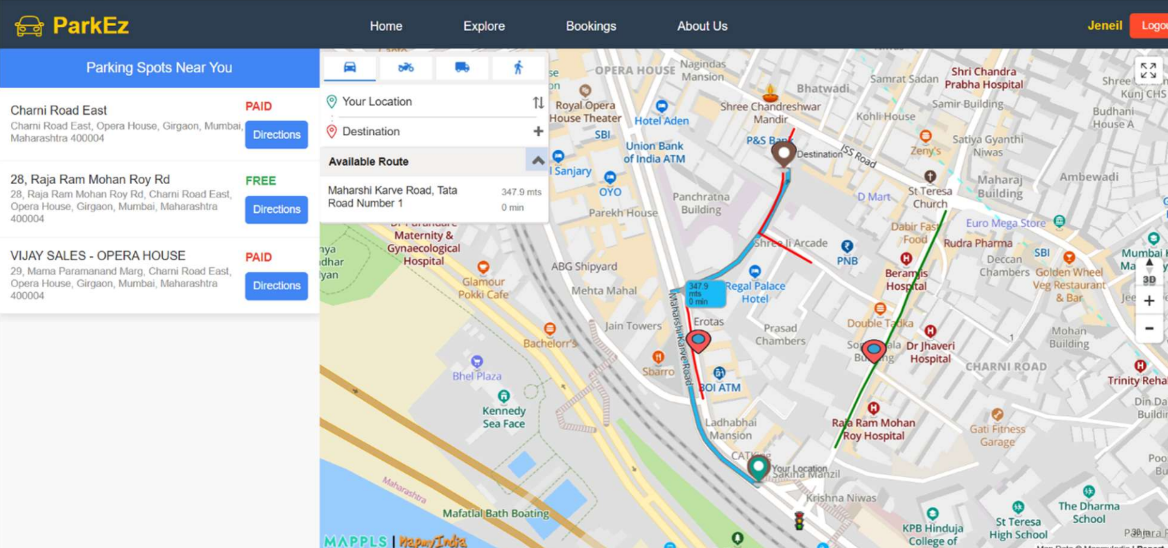This screenshot has height=548, width=1168.
Task: Select car travel mode
Action: [x=350, y=67]
